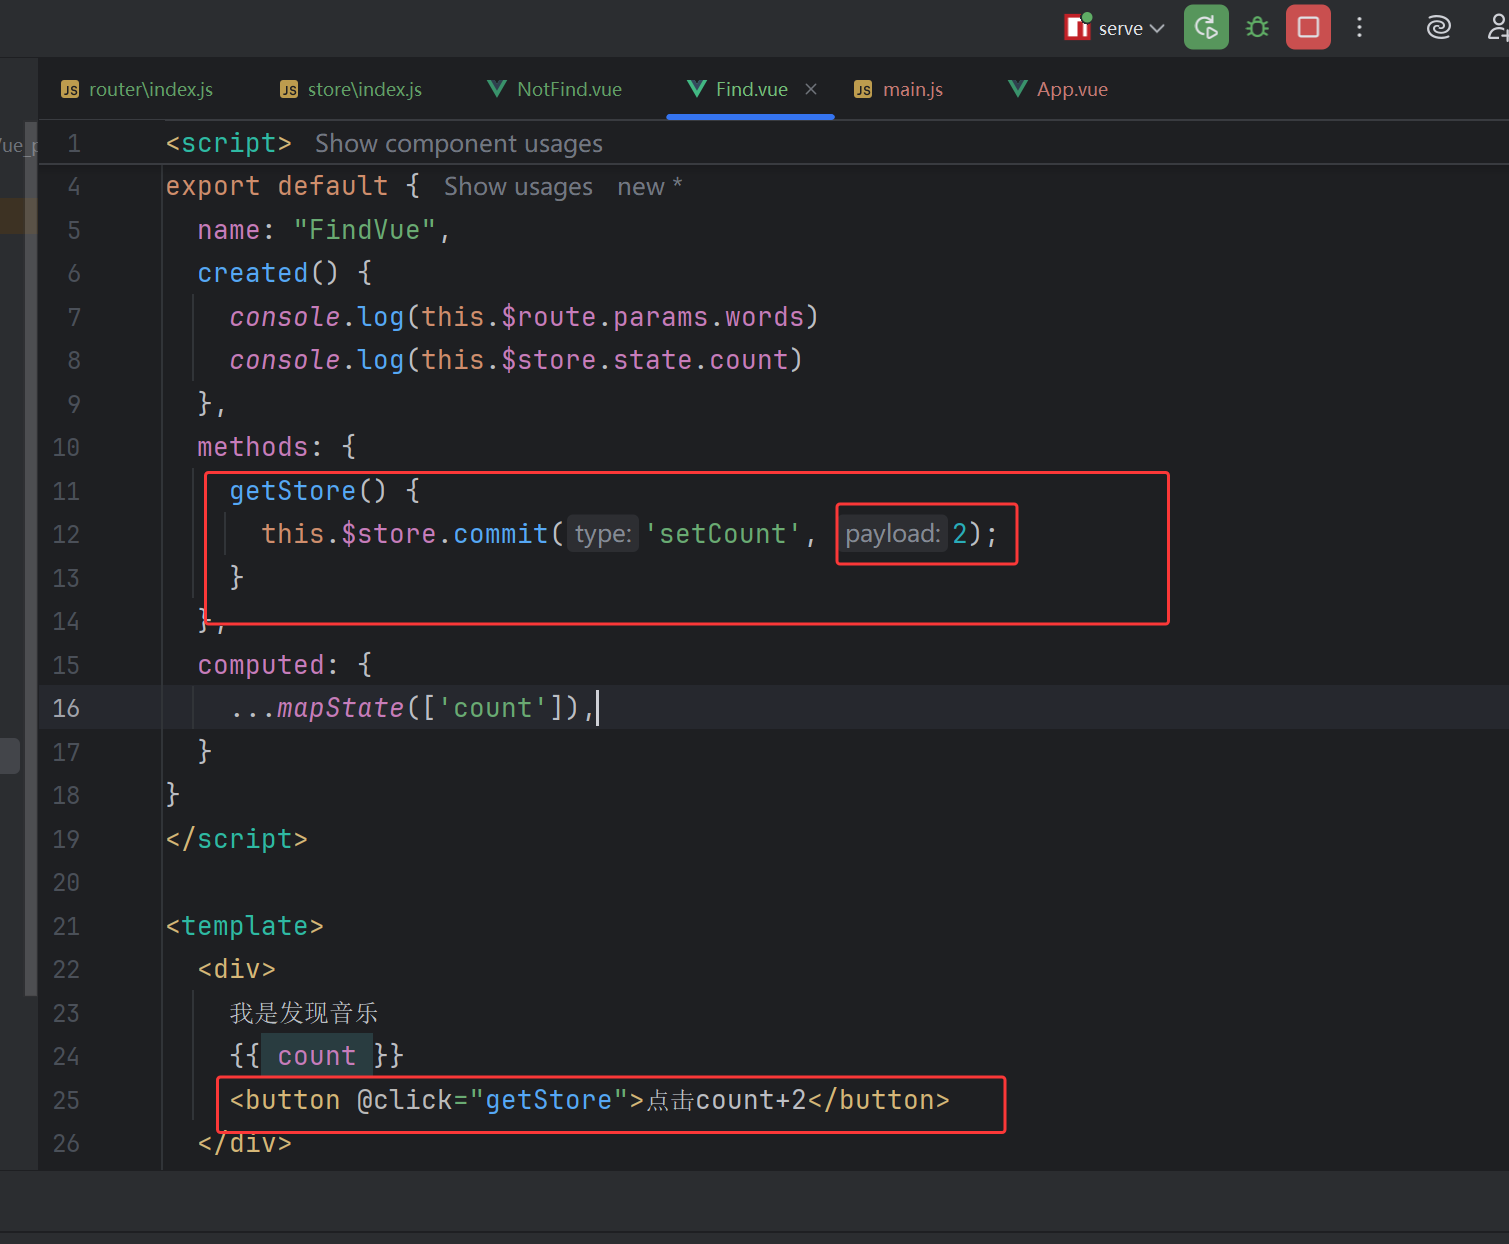Click the 我是发现音乐 text line
This screenshot has width=1509, height=1244.
pyautogui.click(x=304, y=1013)
